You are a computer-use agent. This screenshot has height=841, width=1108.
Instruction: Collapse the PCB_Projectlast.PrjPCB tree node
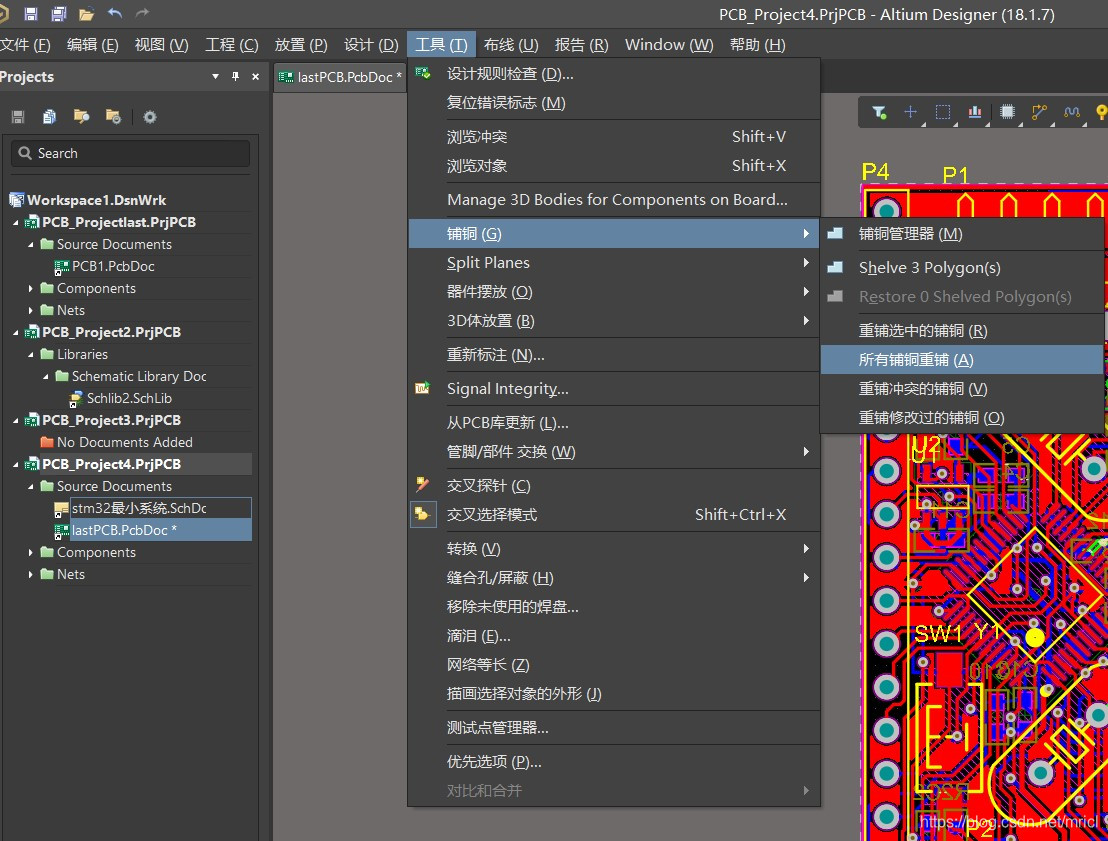16,223
